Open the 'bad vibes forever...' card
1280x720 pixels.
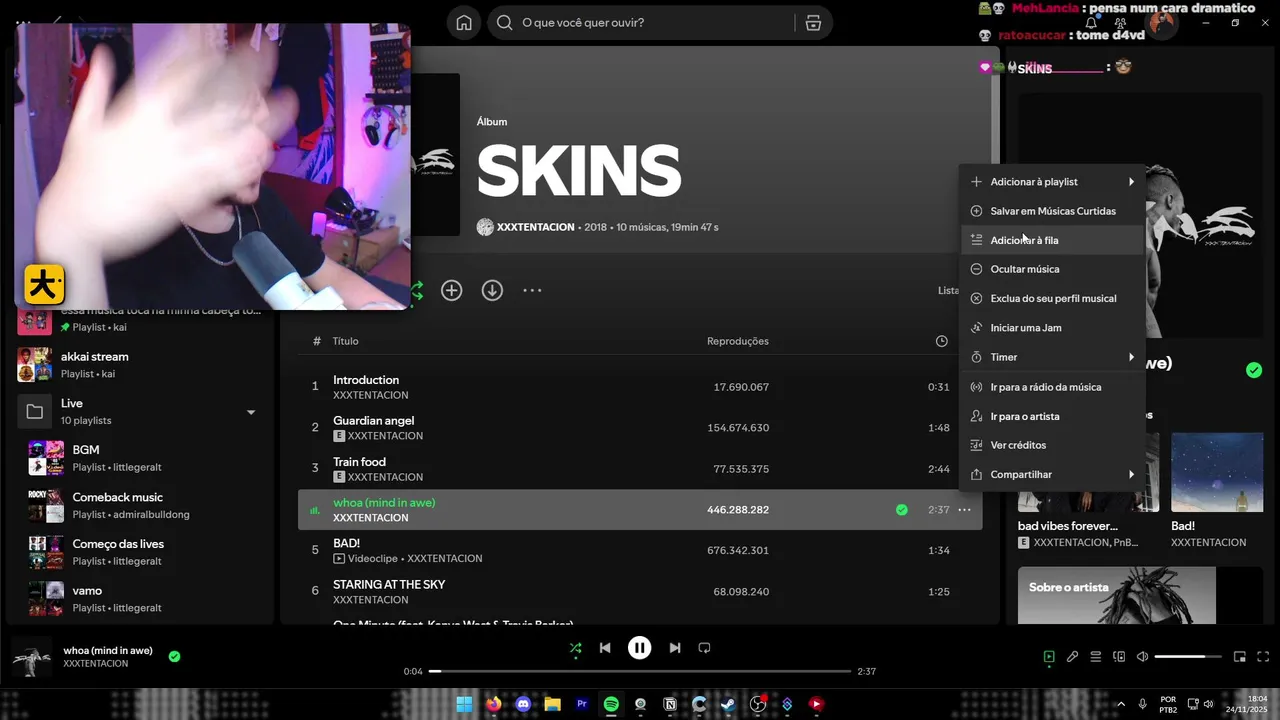pyautogui.click(x=1088, y=491)
